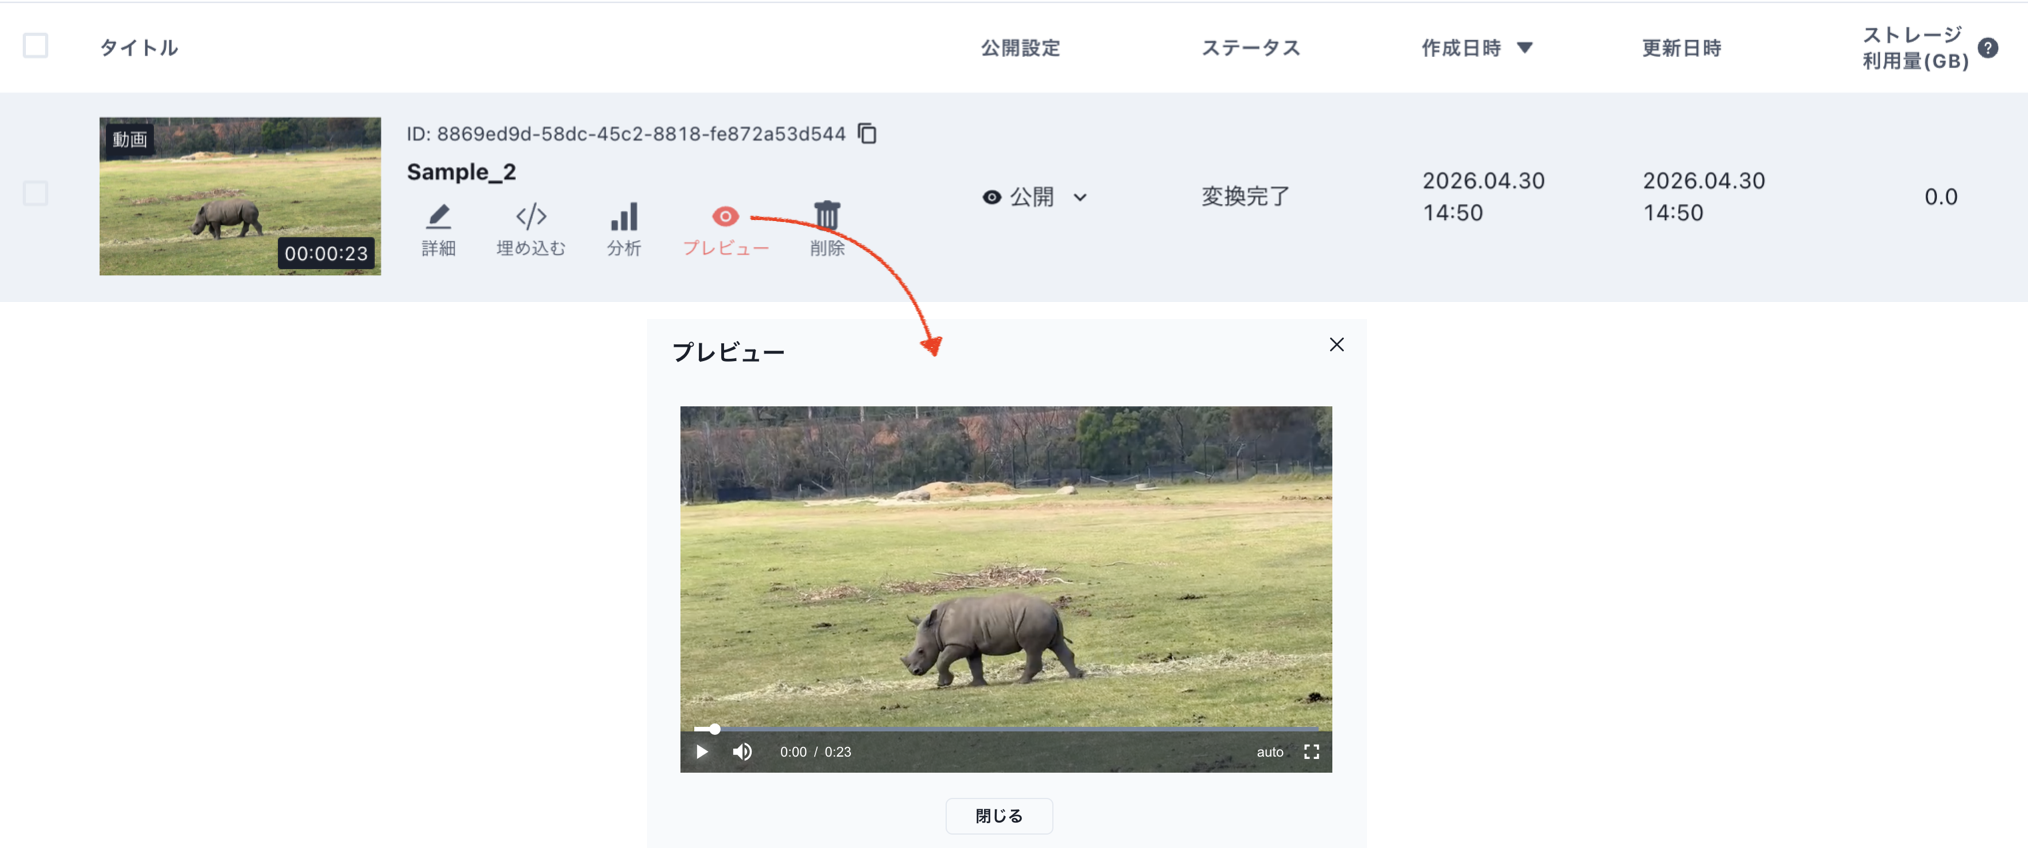The image size is (2028, 860).
Task: Click the 0.0 storage usage value
Action: click(1941, 197)
